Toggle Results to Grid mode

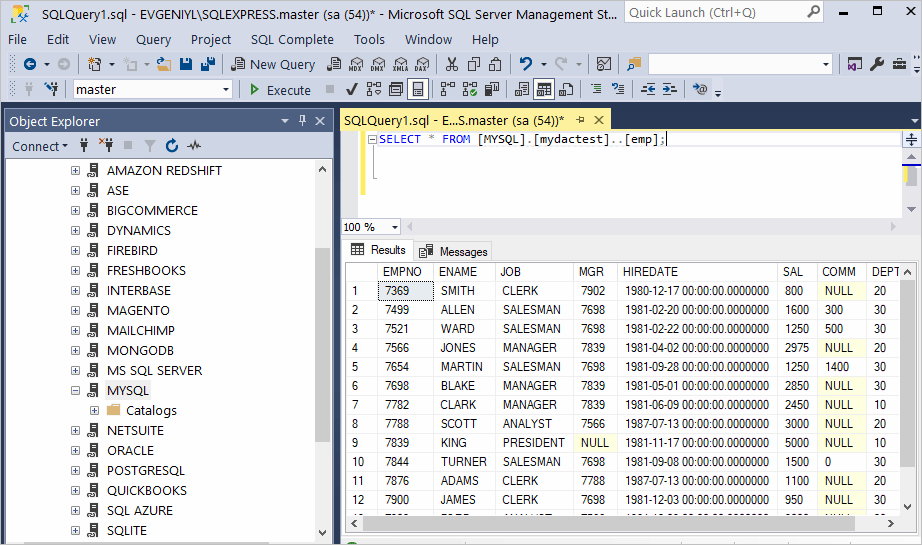[x=544, y=89]
